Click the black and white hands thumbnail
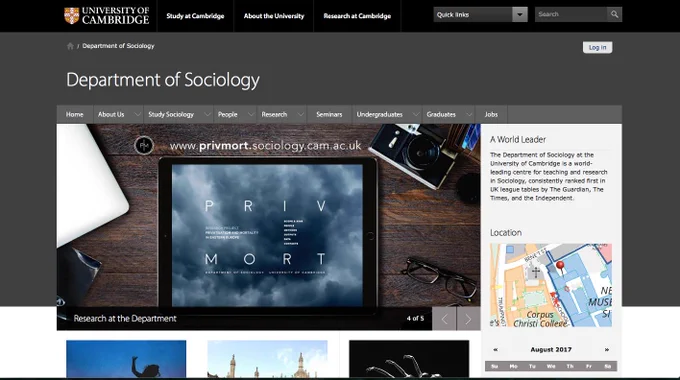680x380 pixels. pyautogui.click(x=409, y=359)
